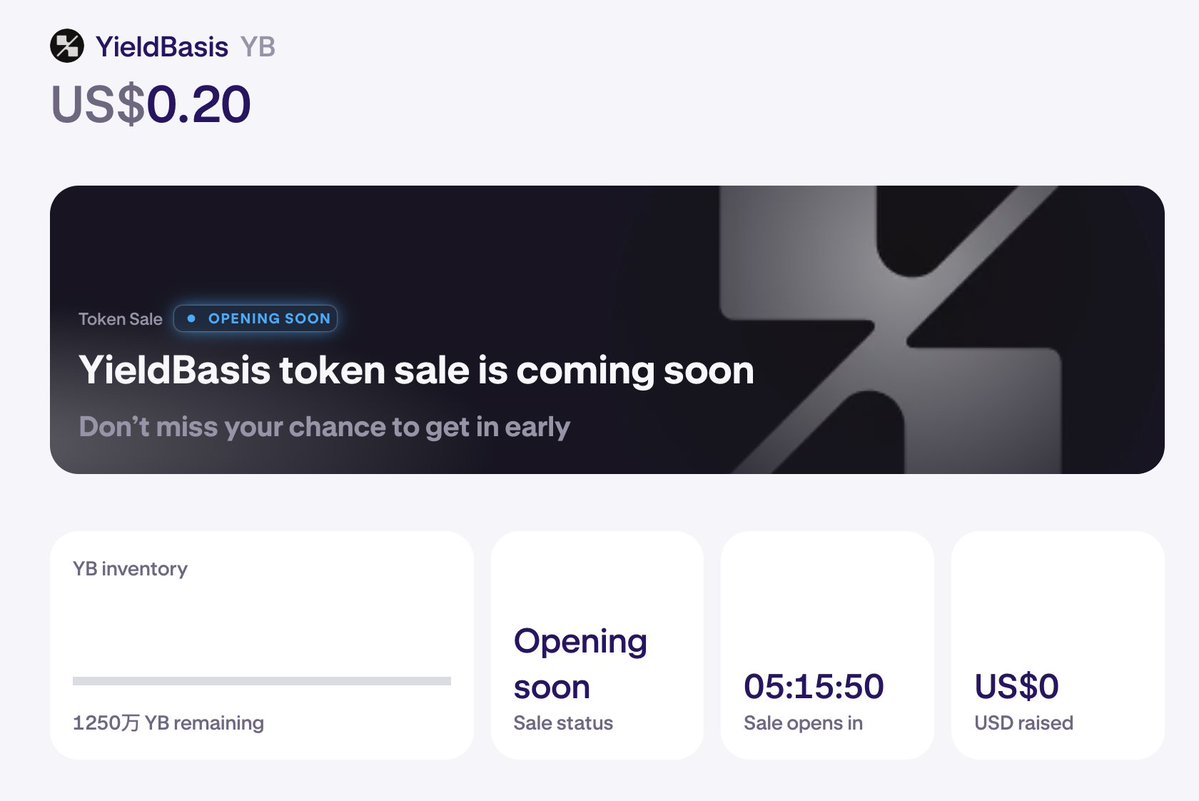
Task: Click the US$0 raised amount
Action: coord(1016,686)
